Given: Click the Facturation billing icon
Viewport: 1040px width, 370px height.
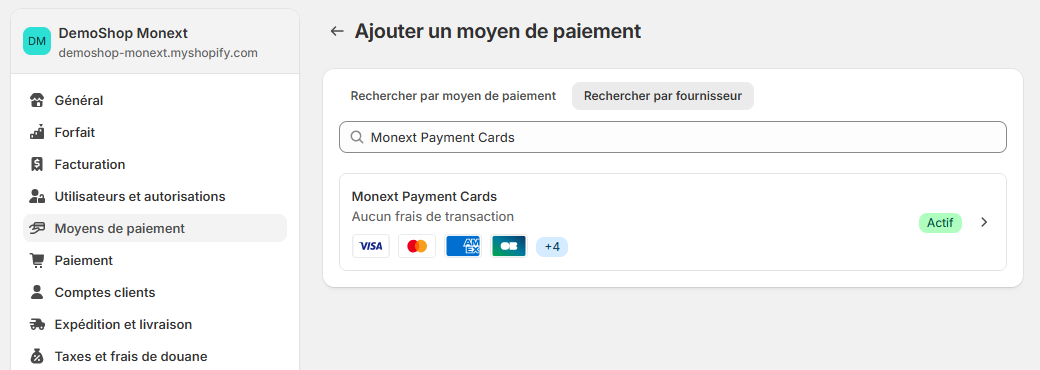Looking at the screenshot, I should pos(37,164).
